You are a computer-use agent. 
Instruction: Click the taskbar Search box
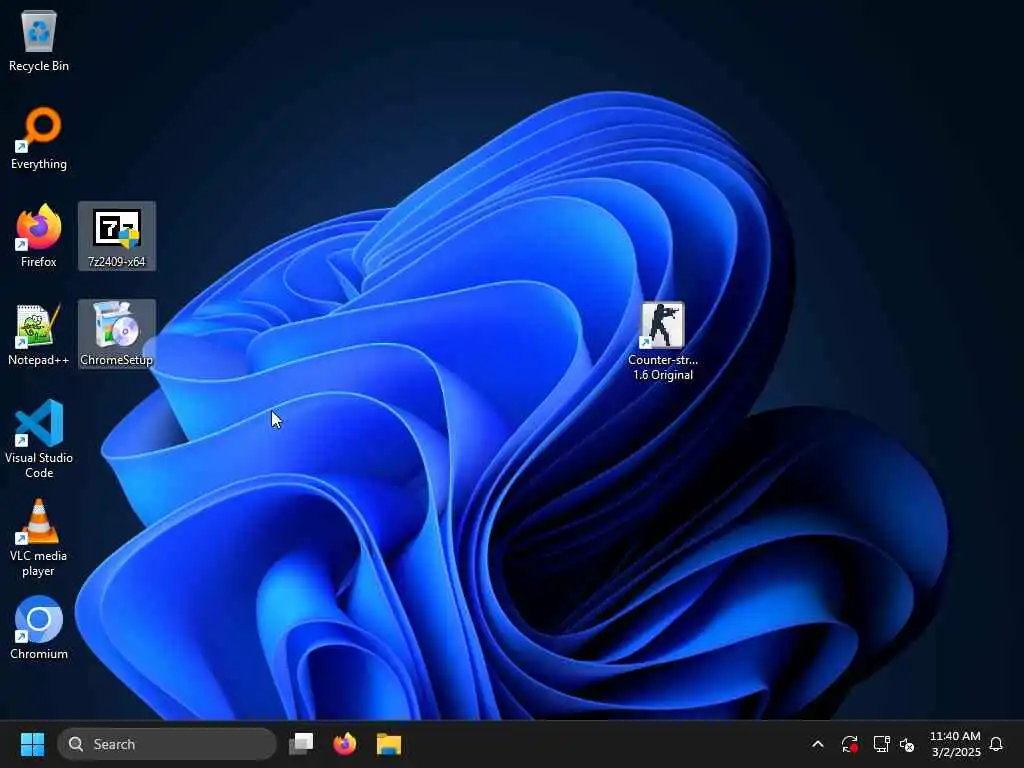(x=167, y=744)
